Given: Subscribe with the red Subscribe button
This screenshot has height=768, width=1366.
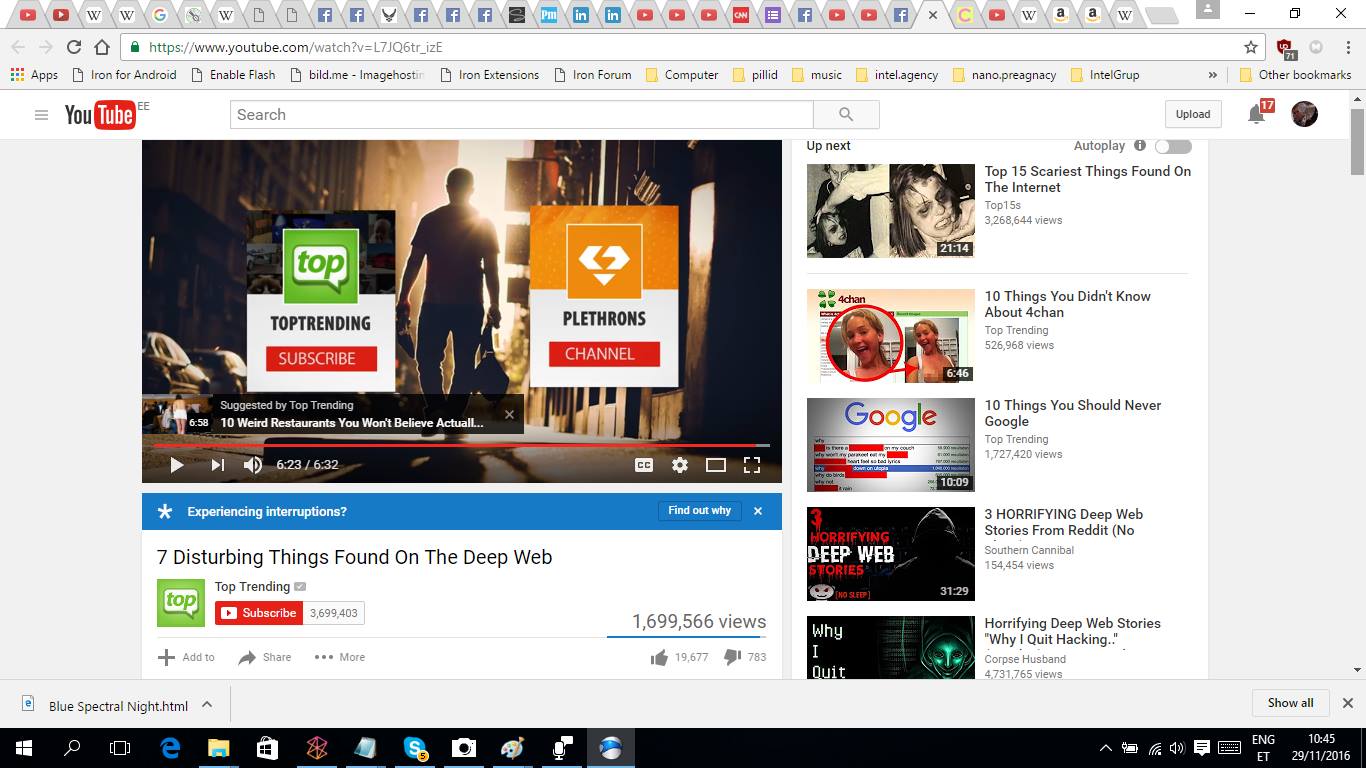Looking at the screenshot, I should (259, 613).
